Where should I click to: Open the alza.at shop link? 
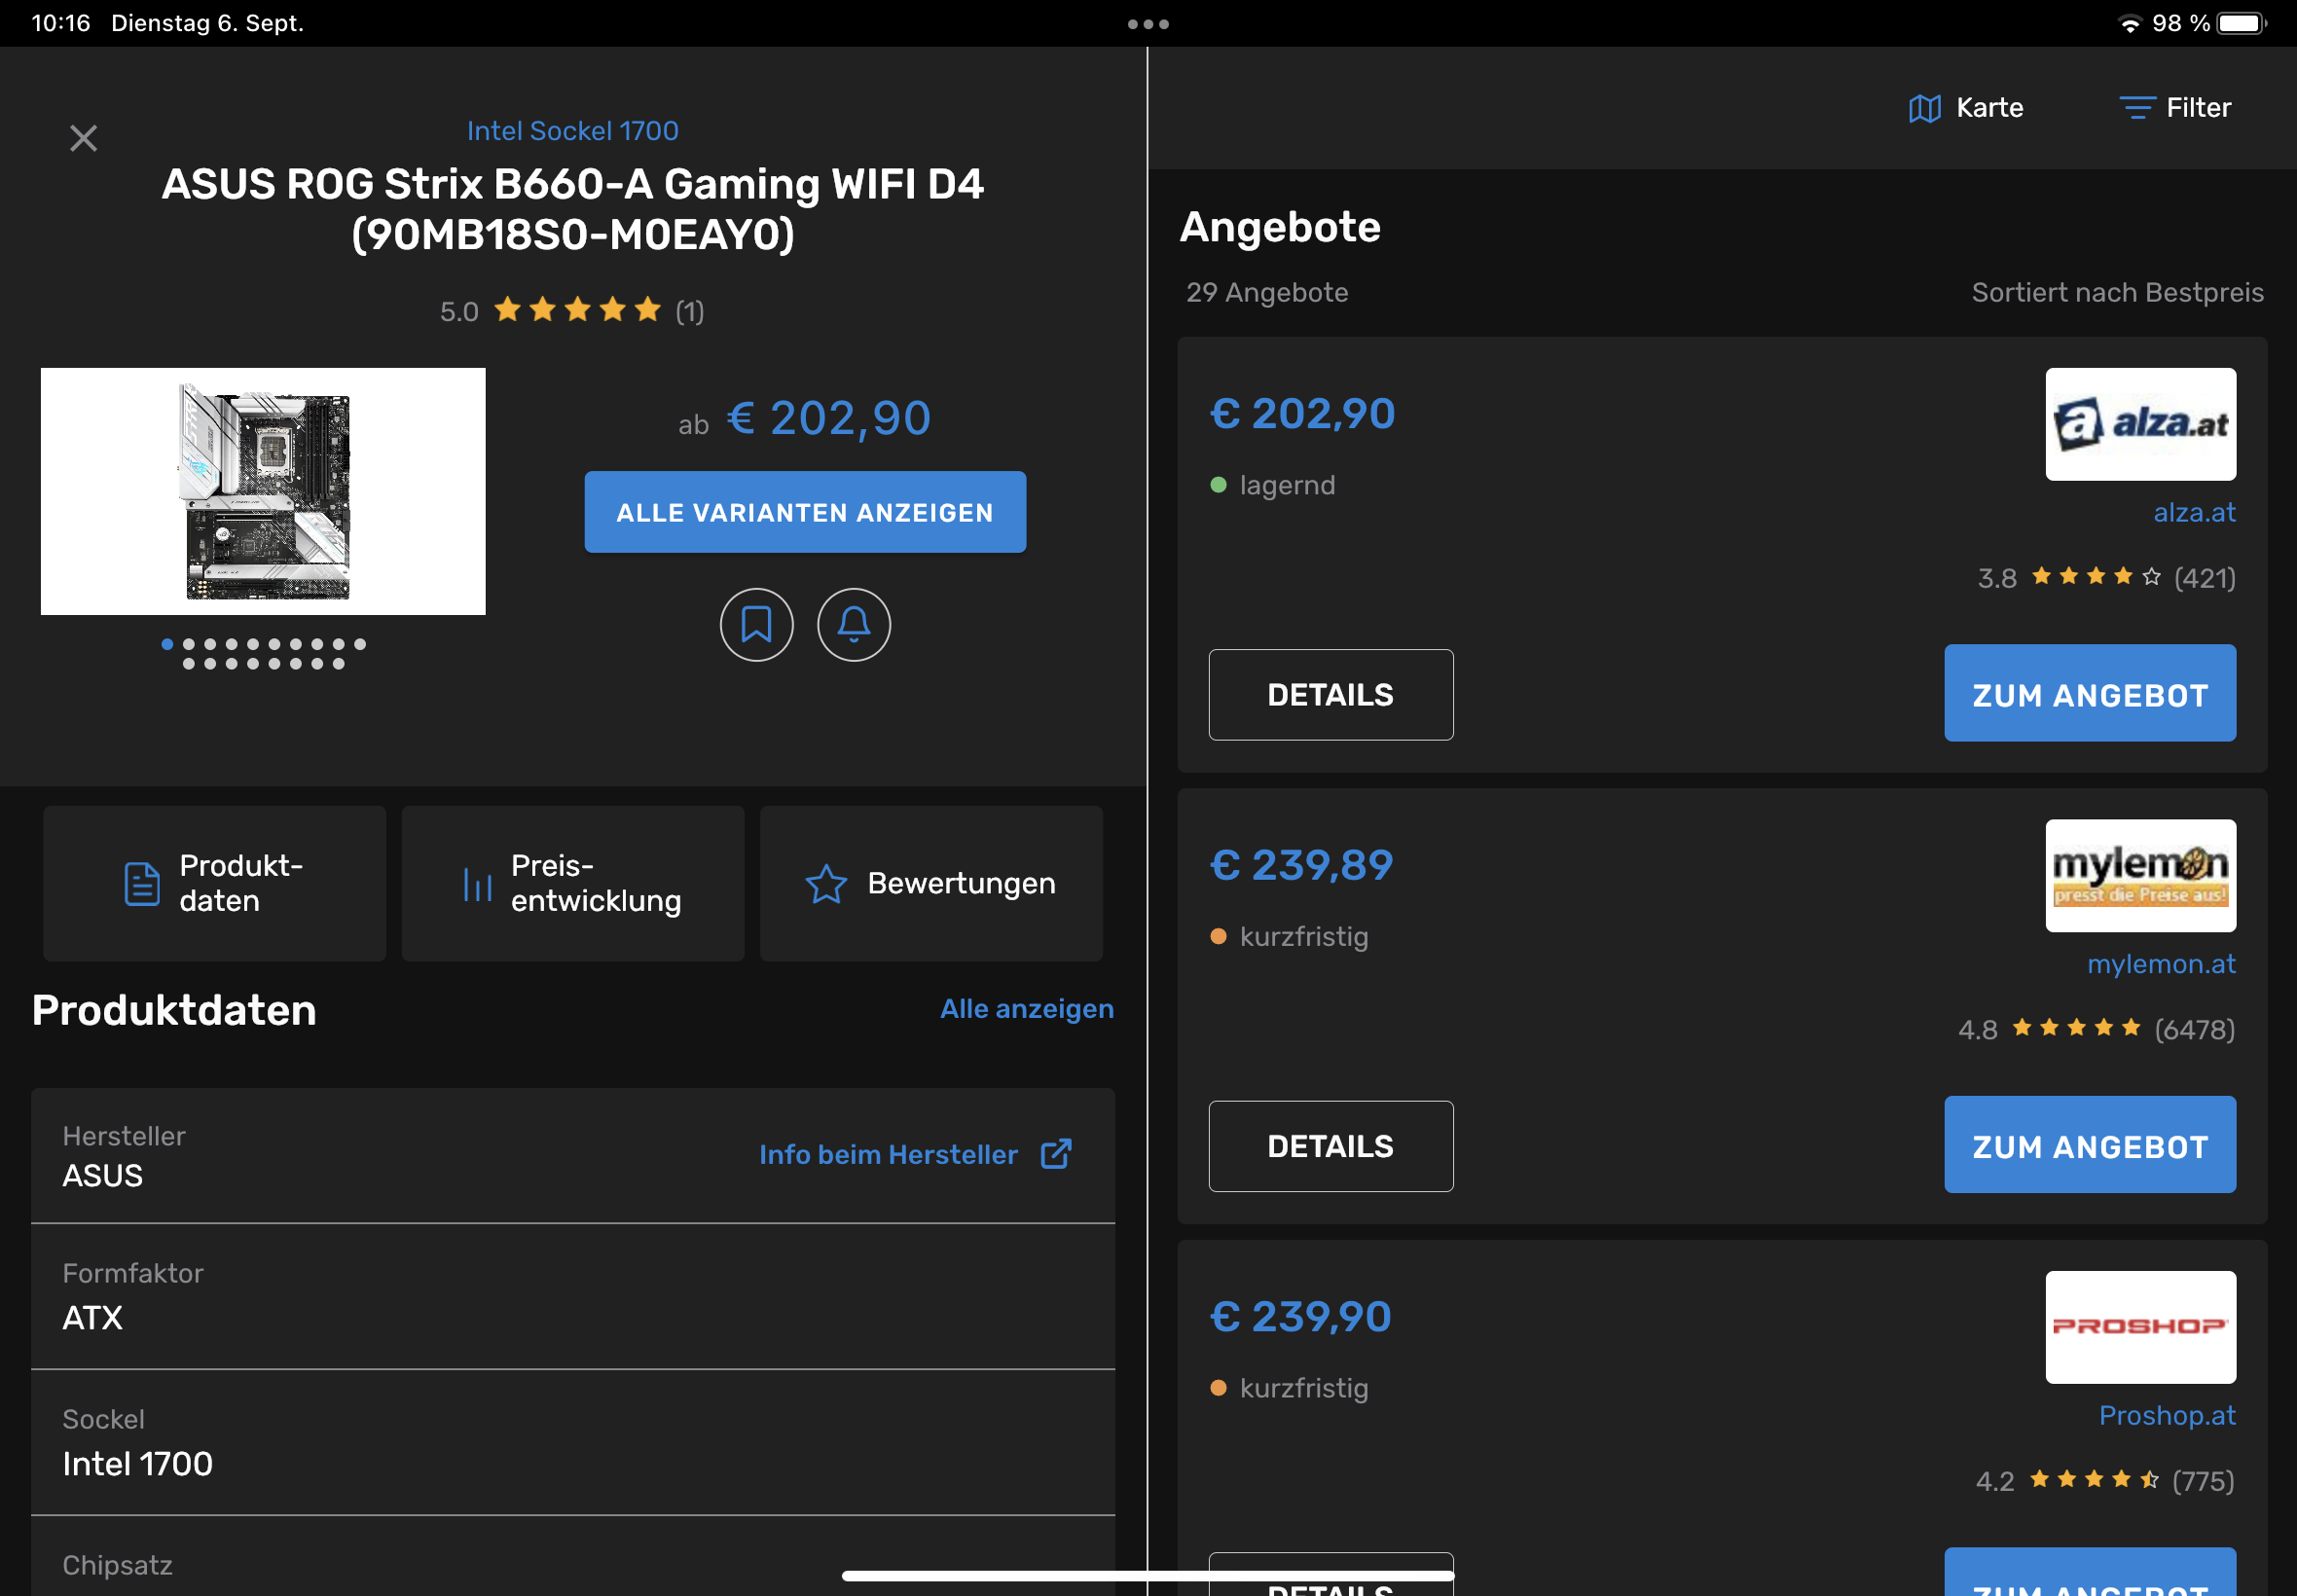click(x=2195, y=513)
